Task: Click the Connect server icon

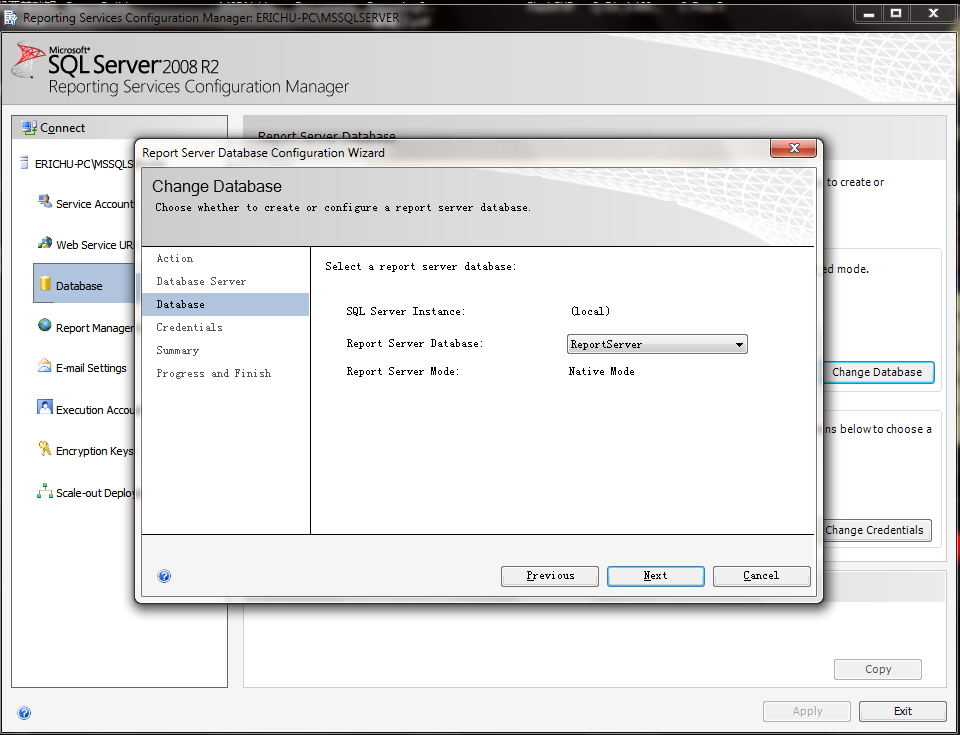Action: coord(29,127)
